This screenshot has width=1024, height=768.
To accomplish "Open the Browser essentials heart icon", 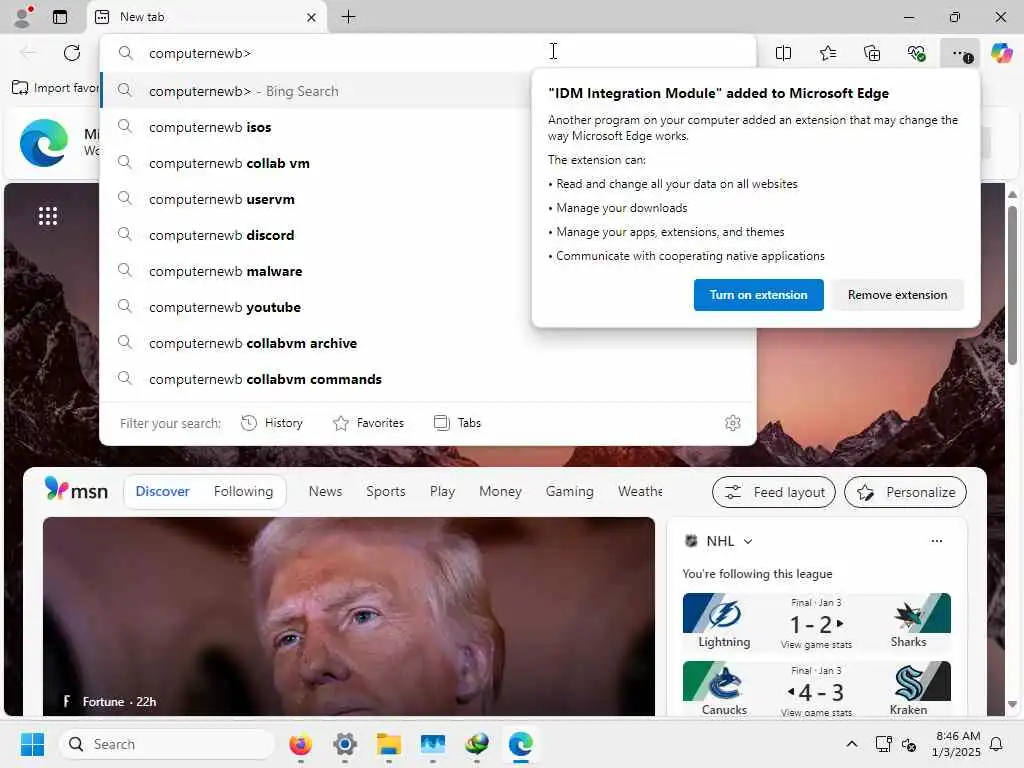I will [916, 53].
